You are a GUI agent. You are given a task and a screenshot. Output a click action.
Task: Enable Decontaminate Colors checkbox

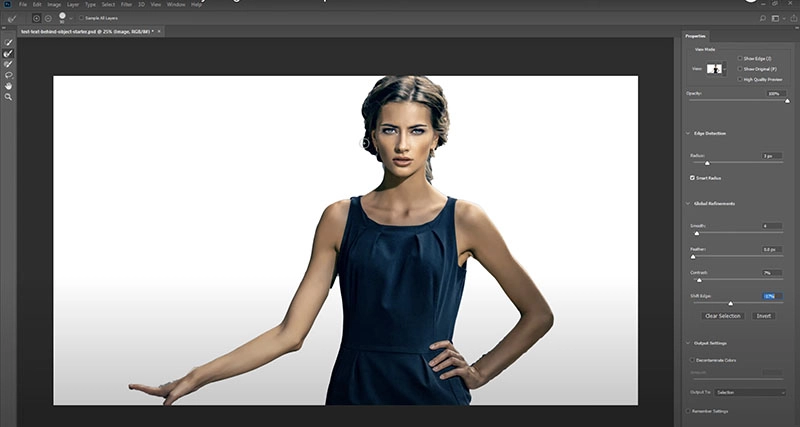pos(692,360)
